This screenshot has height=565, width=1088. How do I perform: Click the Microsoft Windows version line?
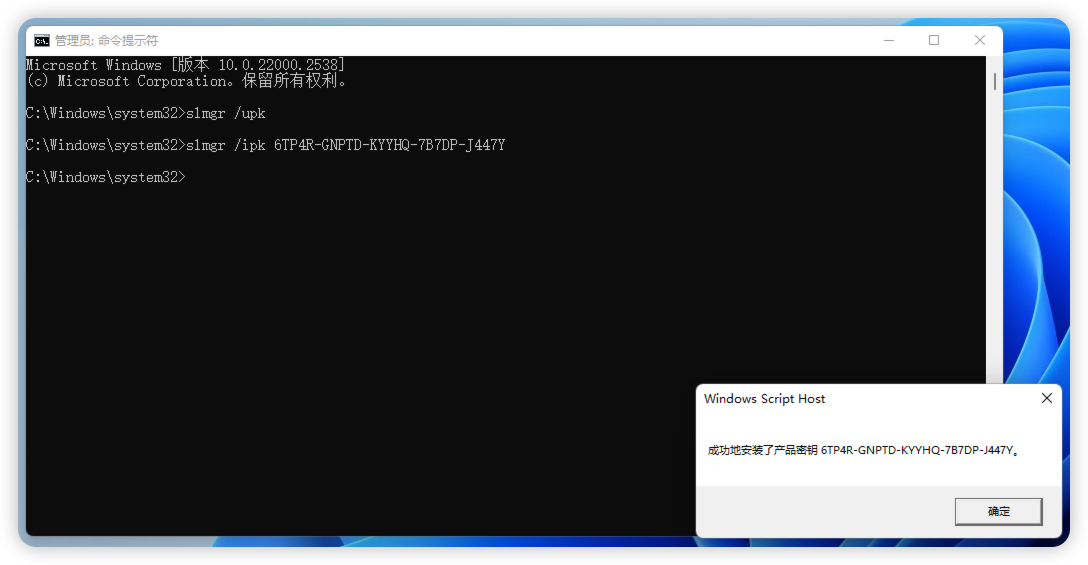pos(185,65)
